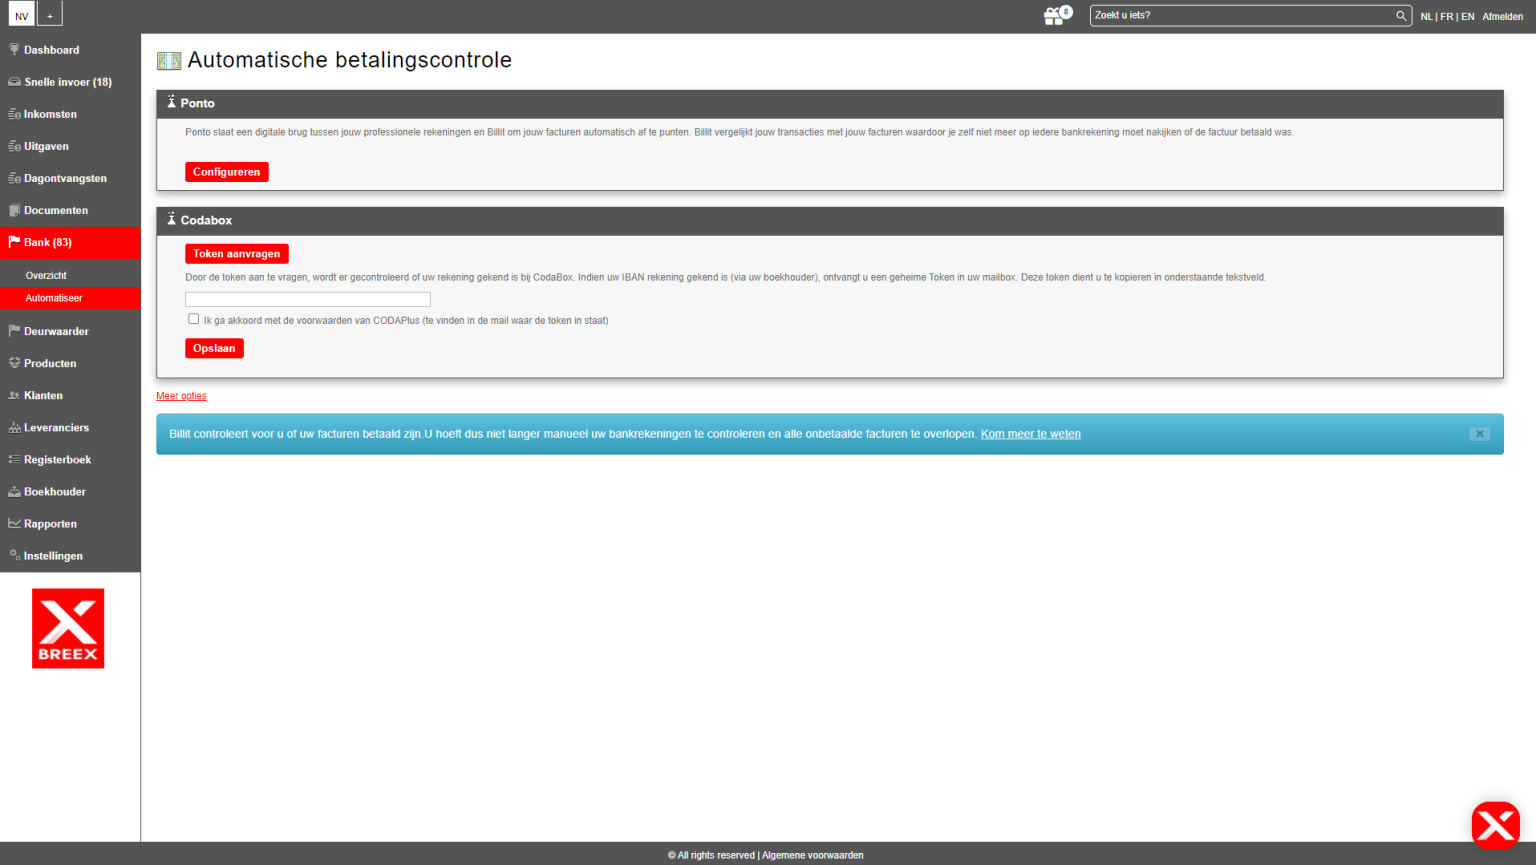Click Opslaan to save token
The height and width of the screenshot is (865, 1536).
click(x=214, y=348)
